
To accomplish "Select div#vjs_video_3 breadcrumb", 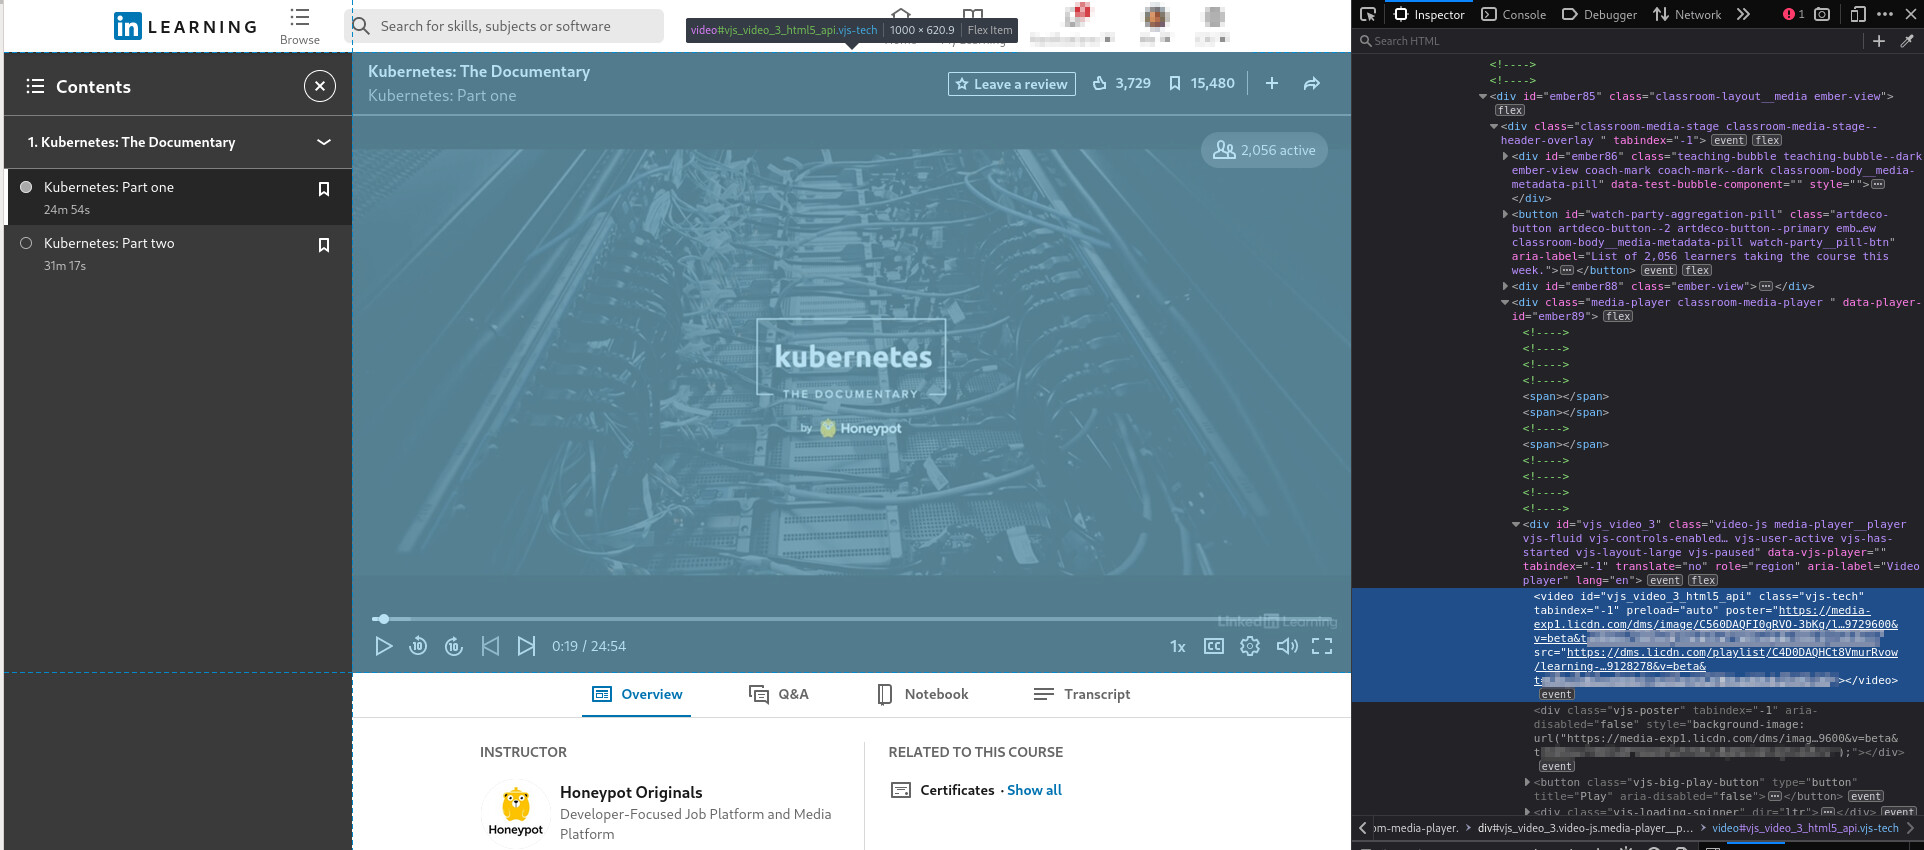I will [x=1585, y=828].
